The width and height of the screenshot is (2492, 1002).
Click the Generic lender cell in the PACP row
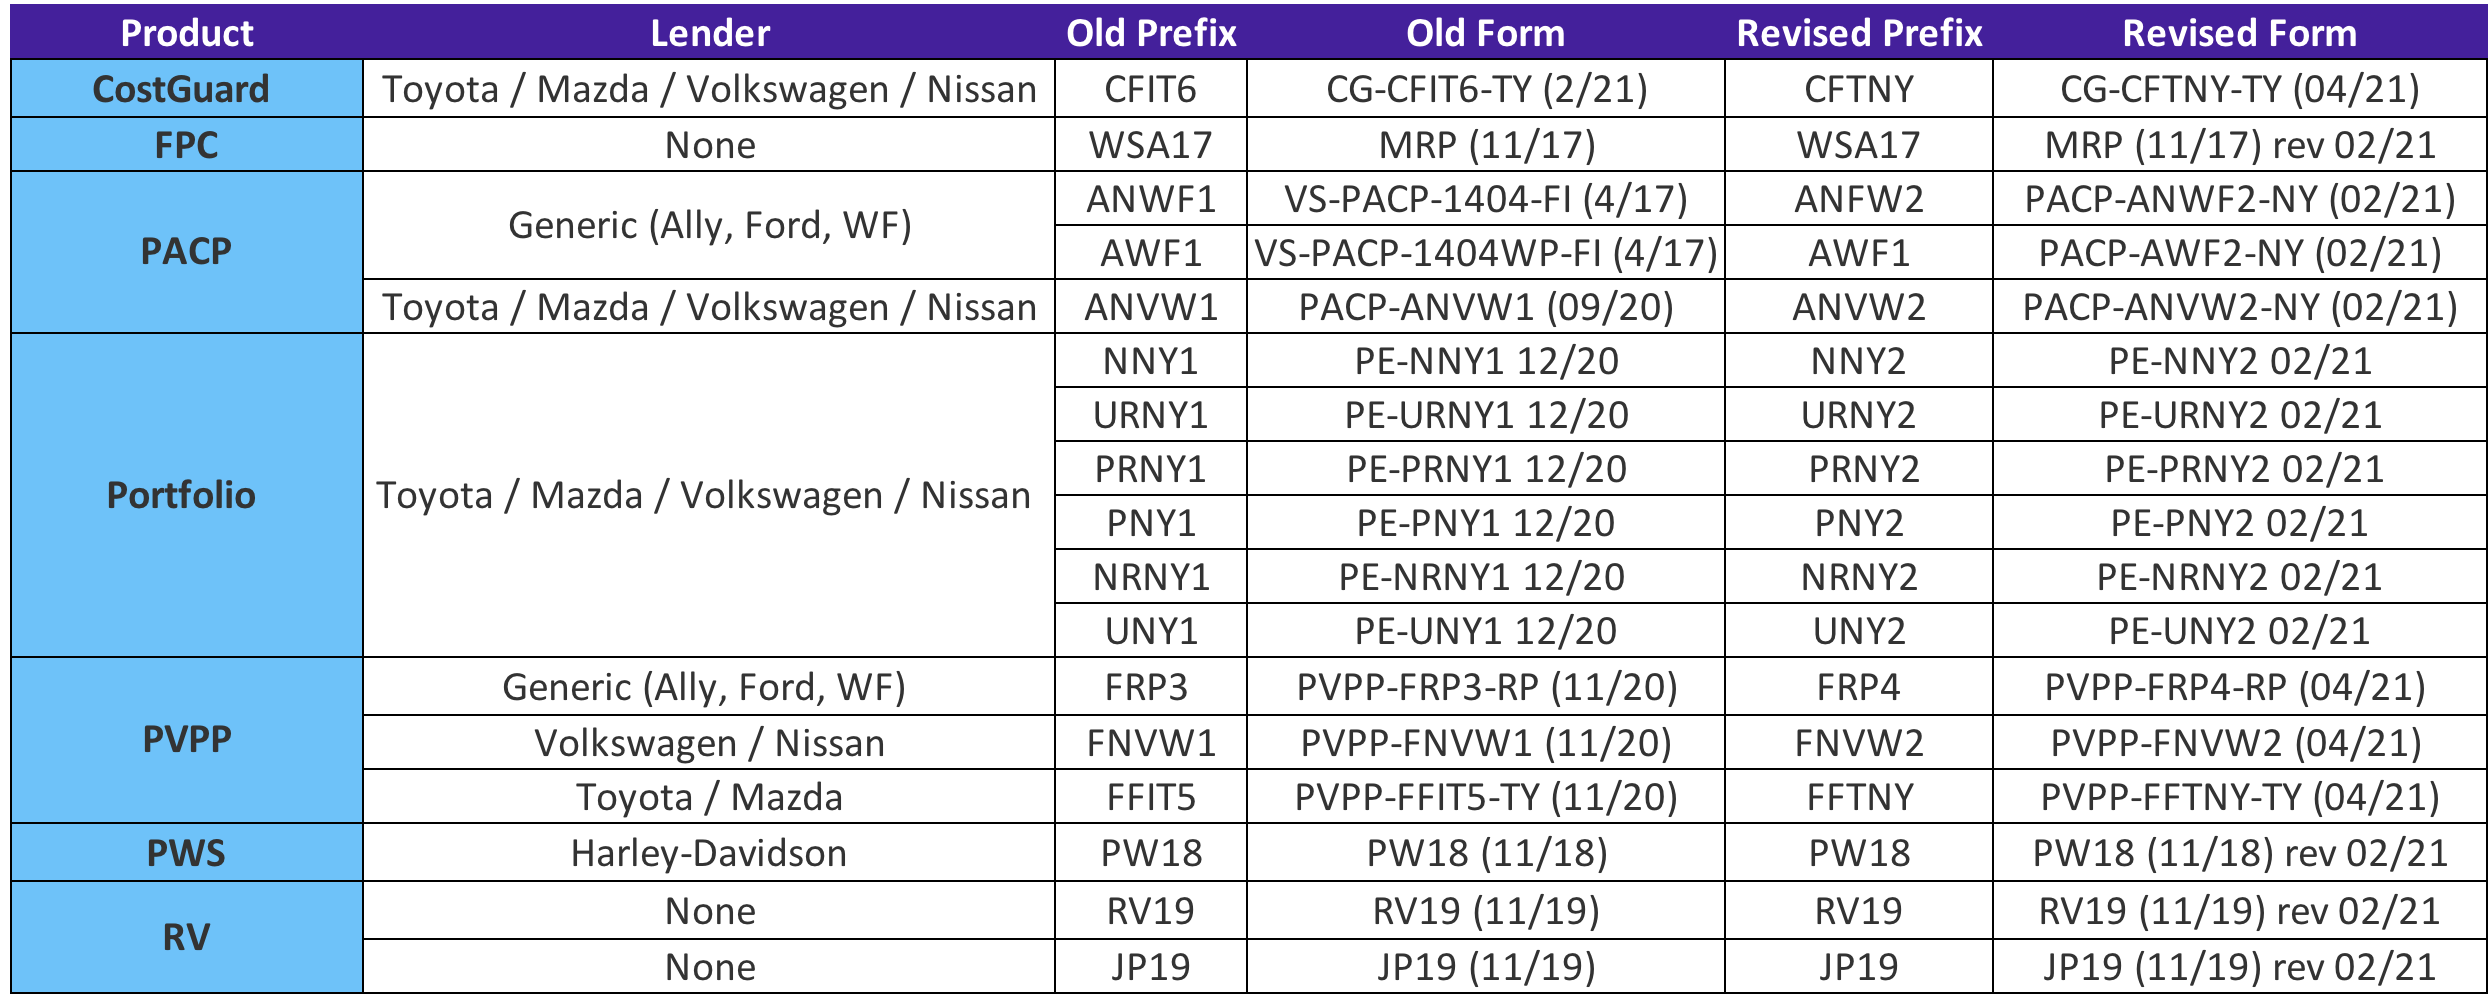point(709,225)
